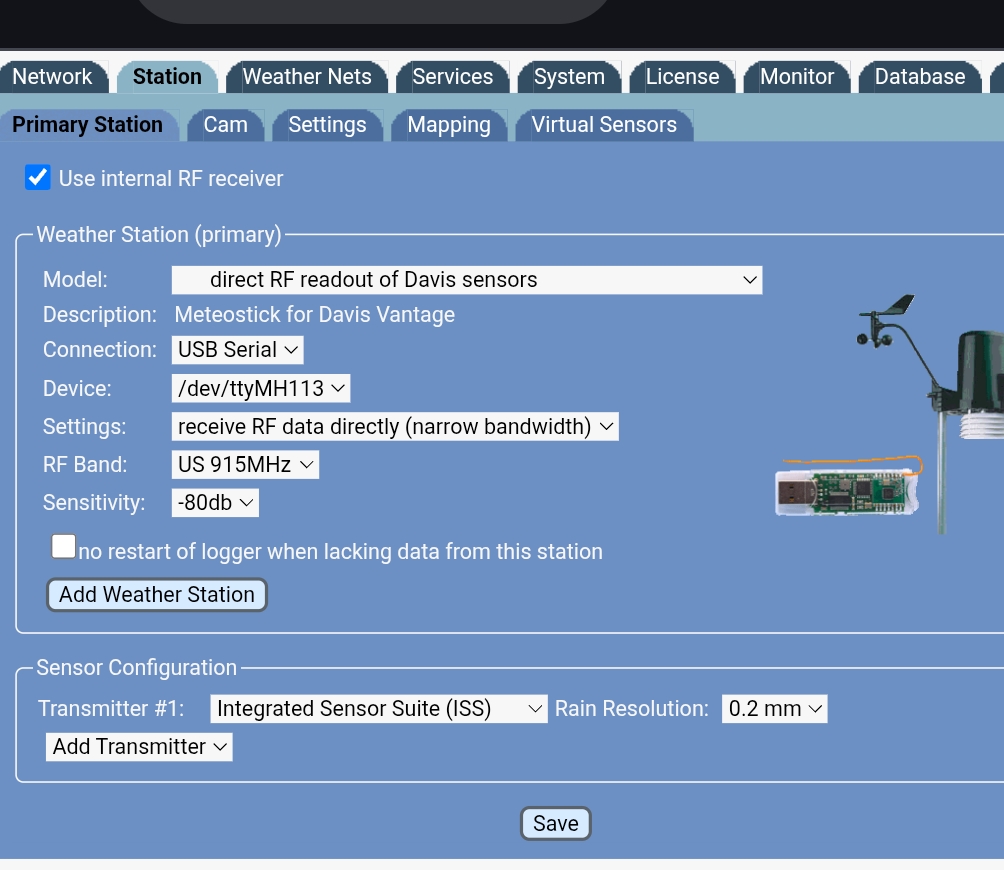The image size is (1004, 870).
Task: Expand the Connection dropdown showing USB Serial
Action: click(x=236, y=349)
